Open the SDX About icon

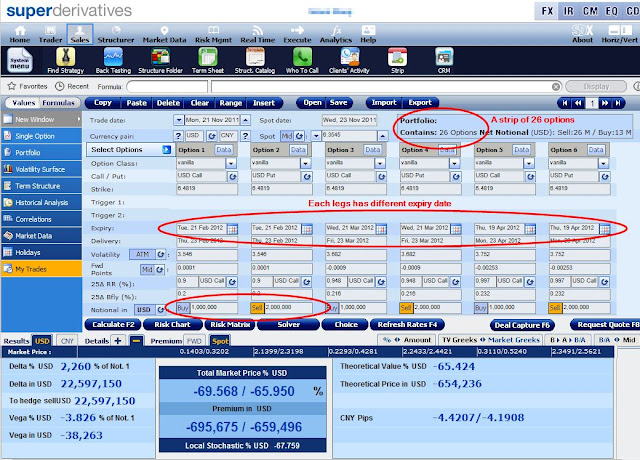[582, 34]
